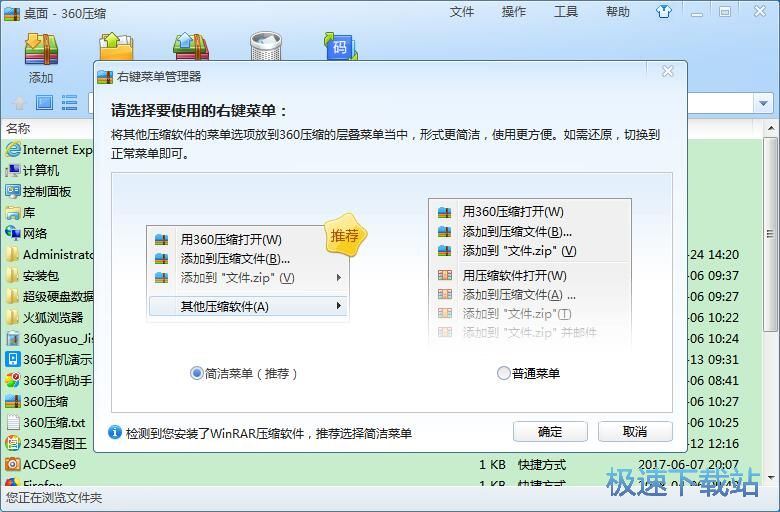Image resolution: width=780 pixels, height=512 pixels.
Task: Click 添加到 "文件.zip" (V) in normal menu preview
Action: point(519,250)
